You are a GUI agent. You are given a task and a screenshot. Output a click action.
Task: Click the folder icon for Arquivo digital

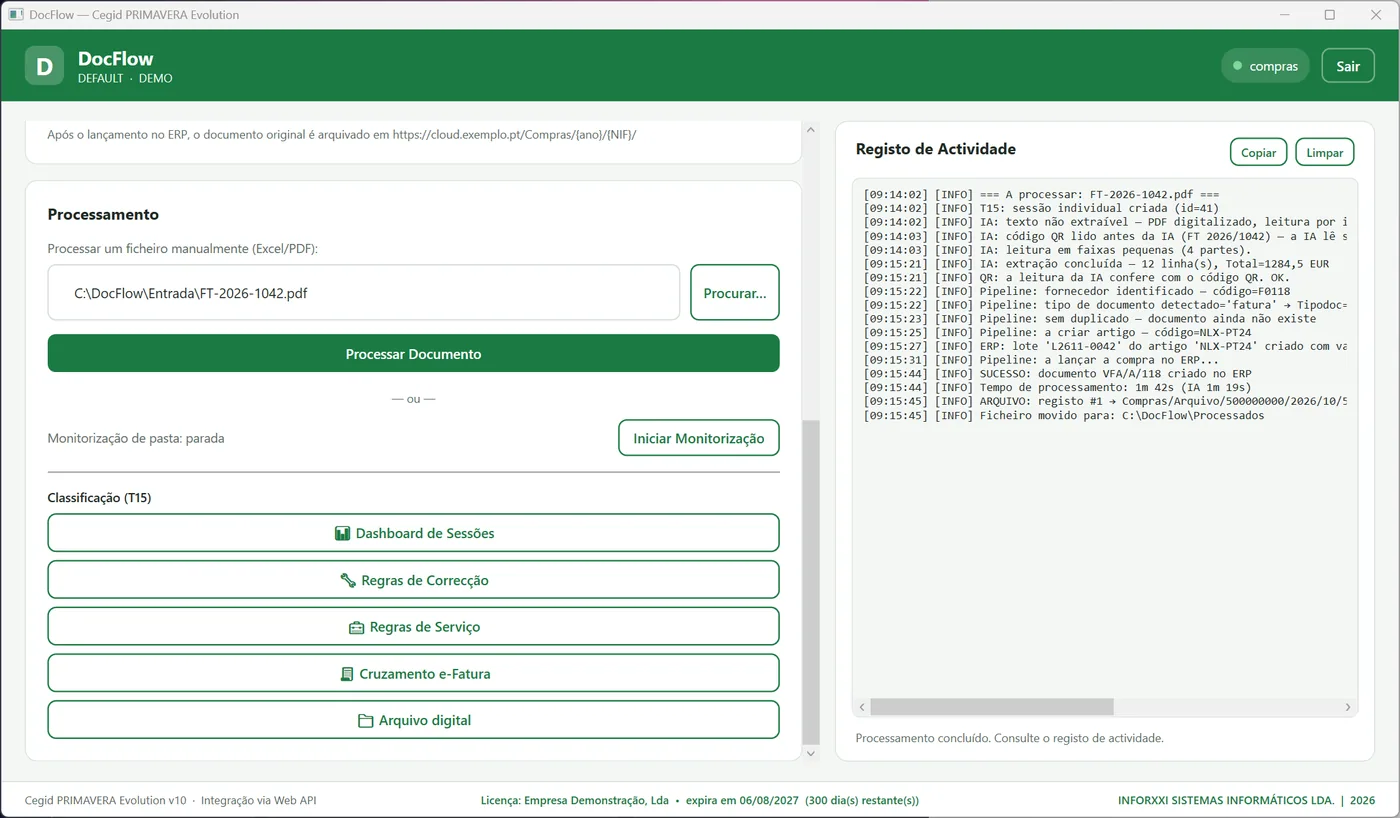[x=366, y=721]
